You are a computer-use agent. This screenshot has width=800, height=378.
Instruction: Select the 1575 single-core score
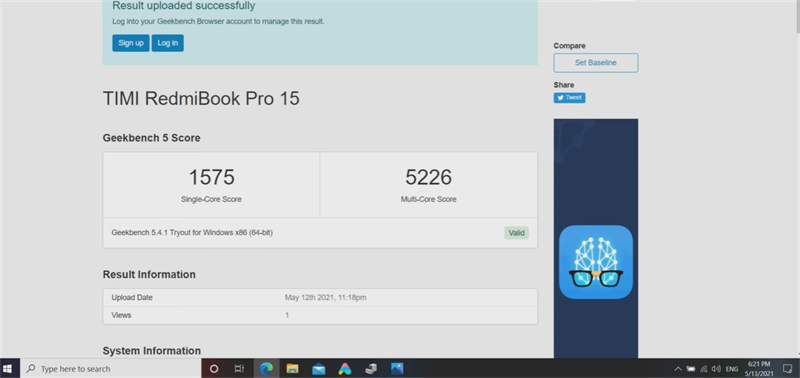coord(211,177)
